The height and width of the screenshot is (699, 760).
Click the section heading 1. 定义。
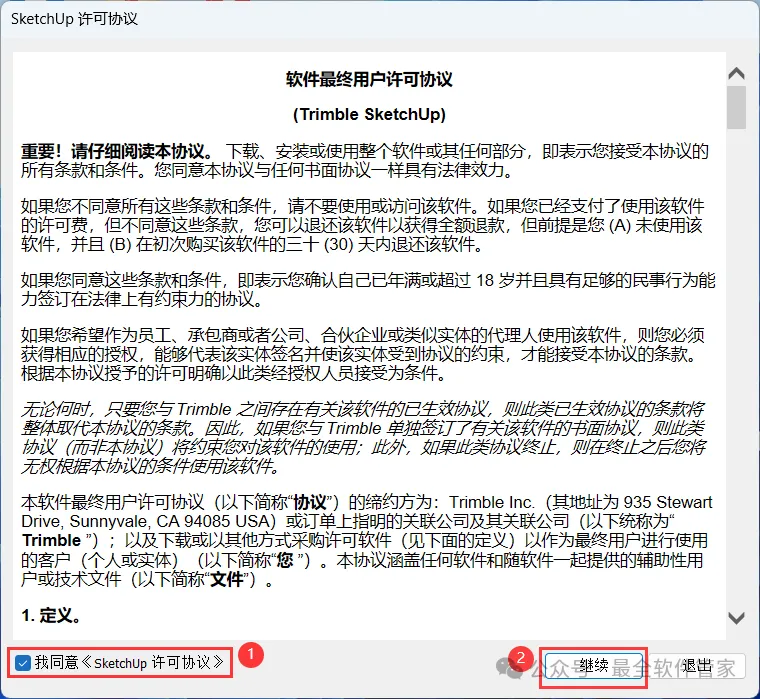pos(51,616)
